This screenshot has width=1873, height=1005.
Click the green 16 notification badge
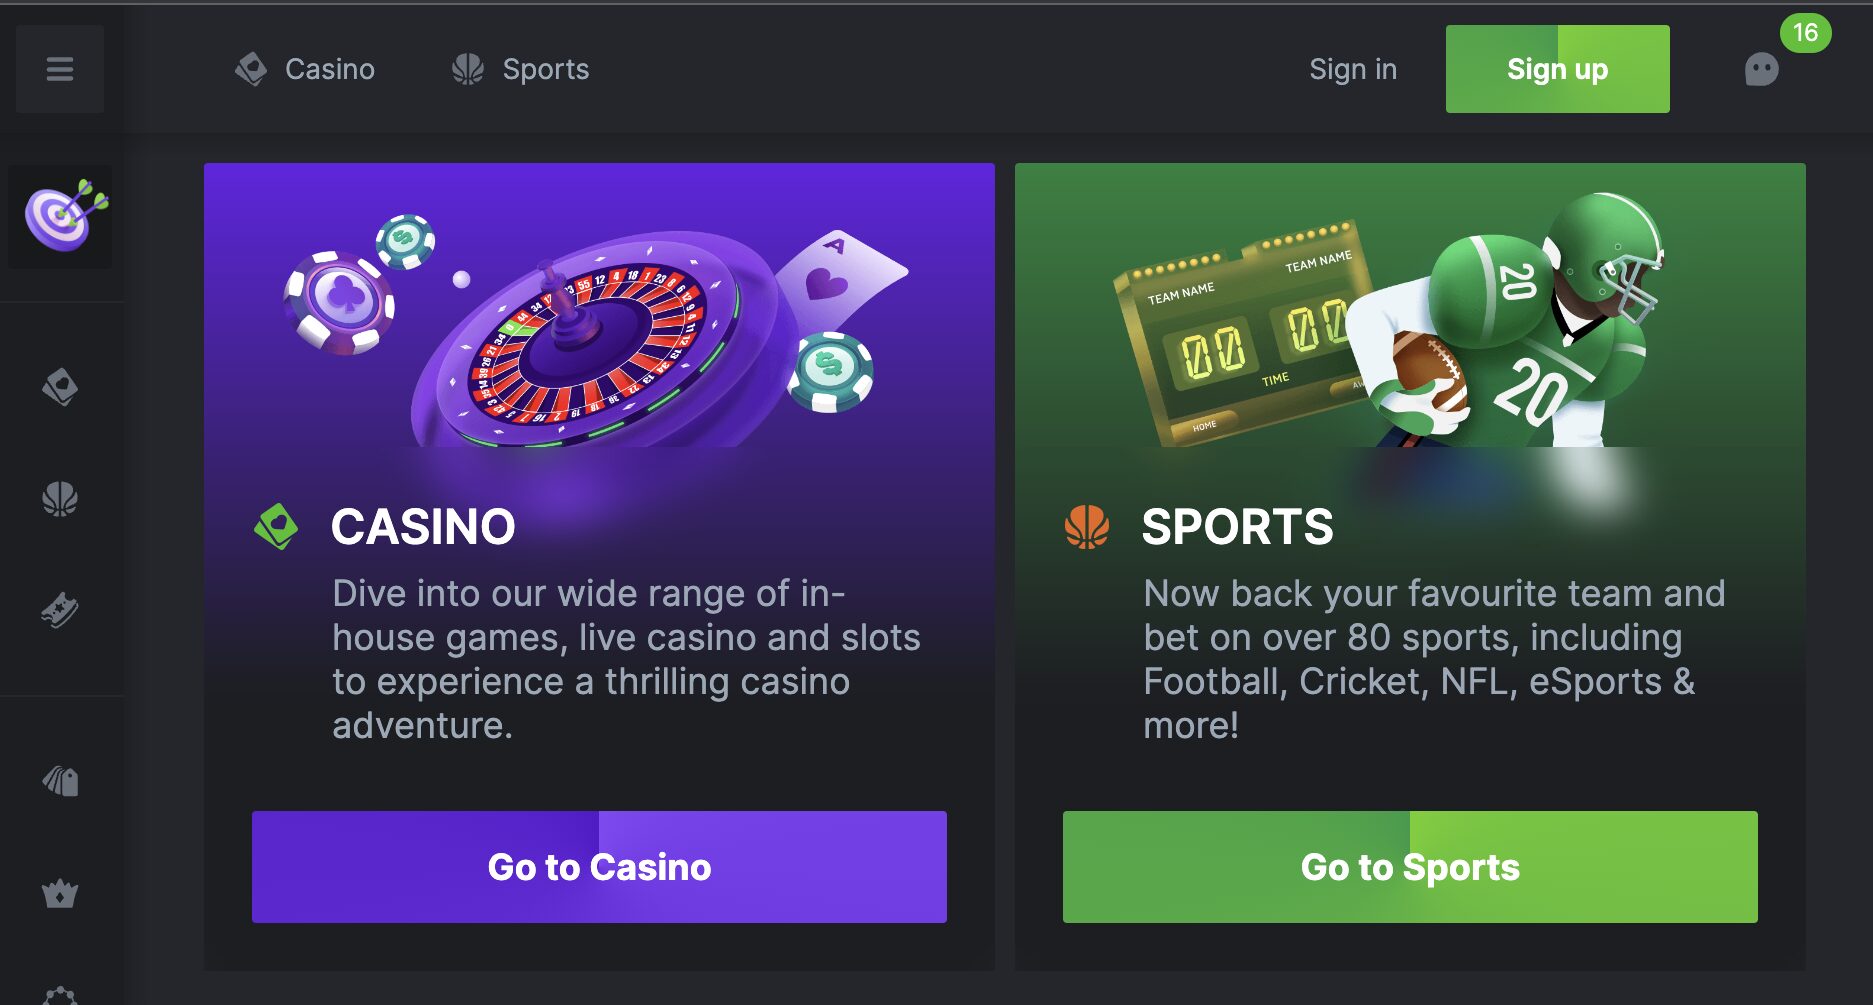click(x=1805, y=33)
